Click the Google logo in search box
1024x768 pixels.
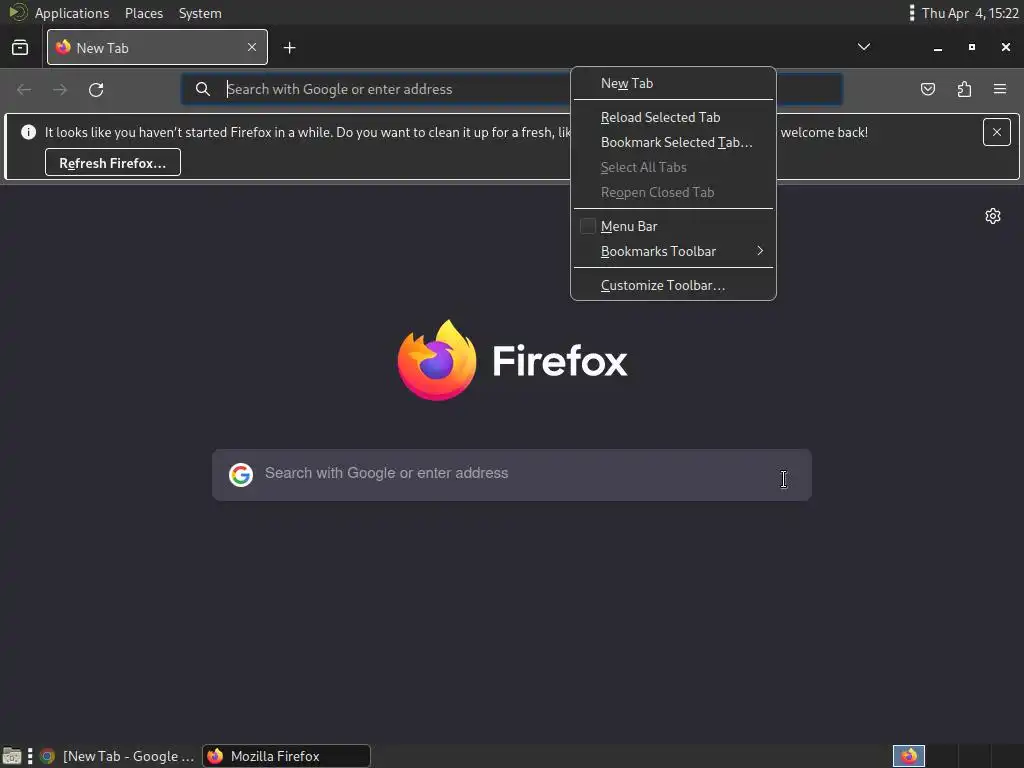pos(241,475)
